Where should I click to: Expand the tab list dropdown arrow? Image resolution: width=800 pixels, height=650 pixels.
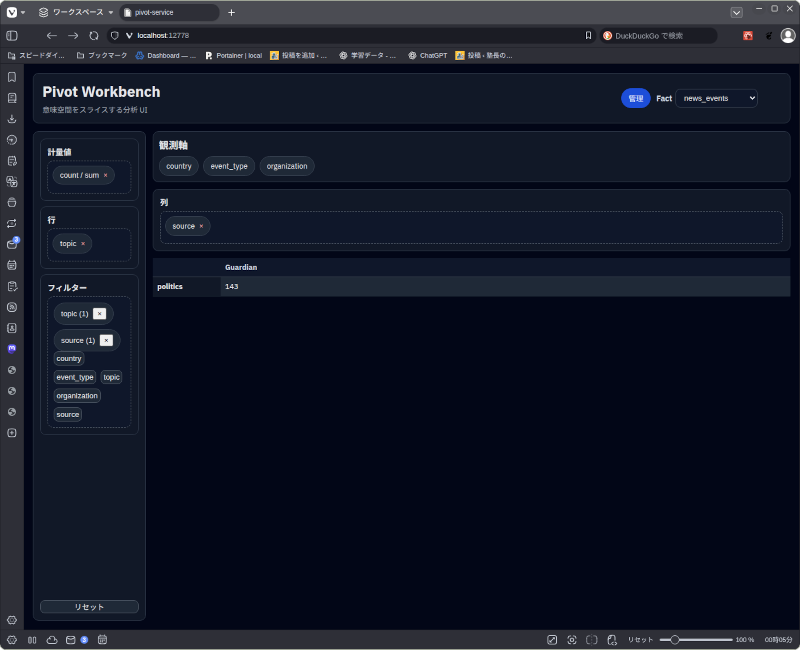click(x=737, y=12)
